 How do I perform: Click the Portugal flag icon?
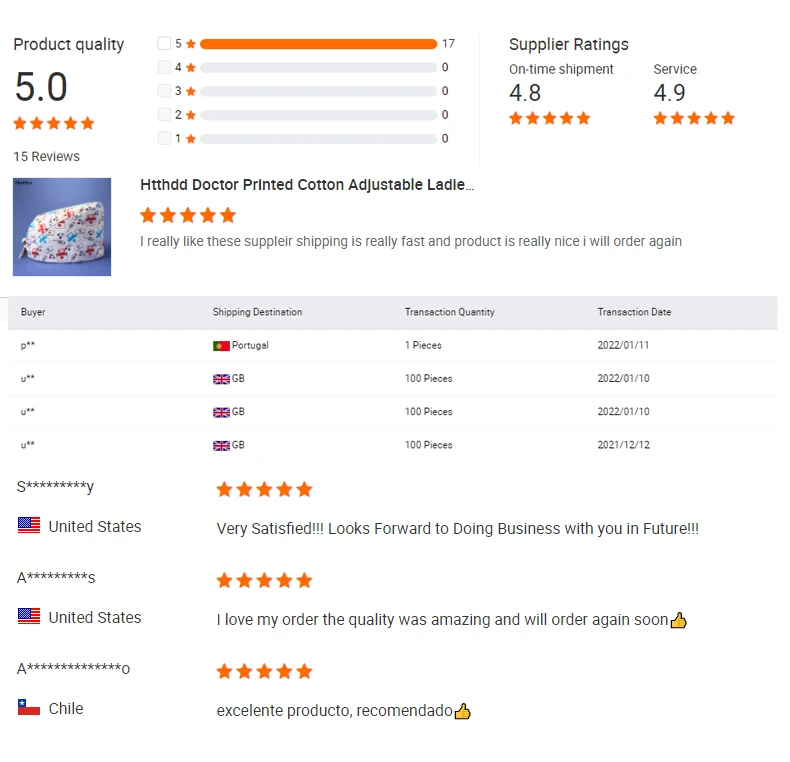coord(221,346)
